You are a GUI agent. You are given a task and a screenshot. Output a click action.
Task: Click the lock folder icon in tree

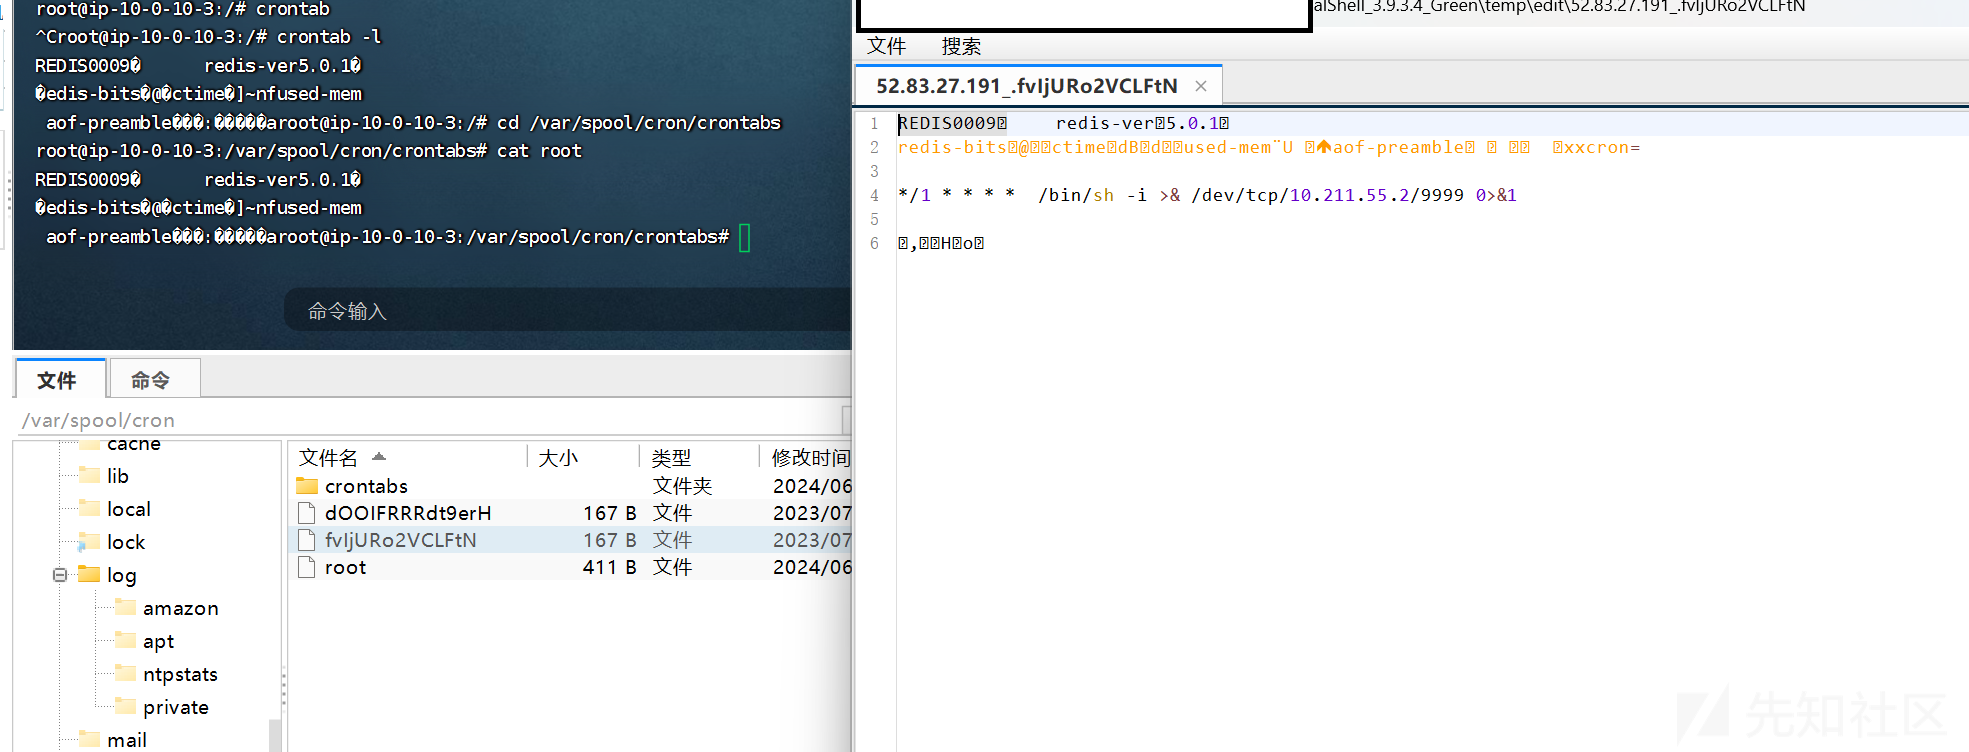coord(89,542)
